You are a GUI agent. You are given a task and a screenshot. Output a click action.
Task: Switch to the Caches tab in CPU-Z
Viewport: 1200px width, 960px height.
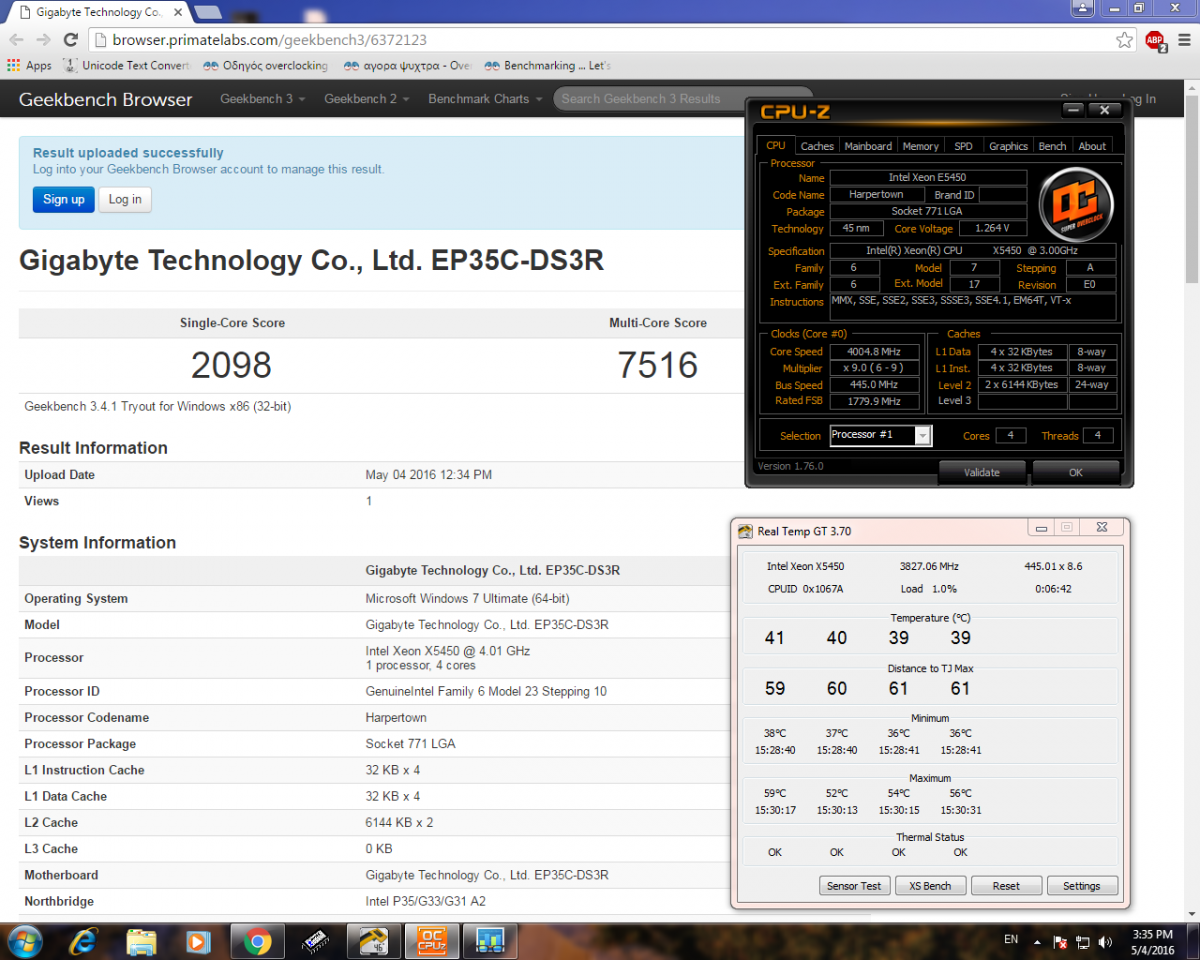click(x=817, y=146)
